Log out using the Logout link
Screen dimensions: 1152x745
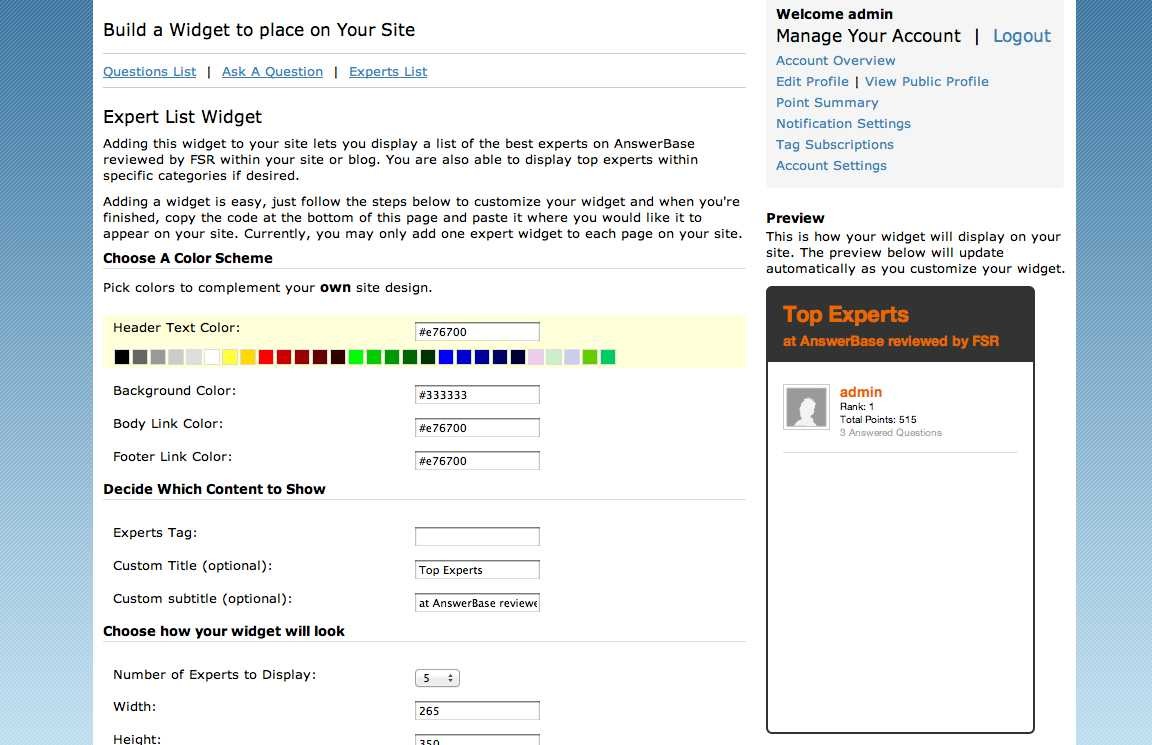tap(1021, 36)
